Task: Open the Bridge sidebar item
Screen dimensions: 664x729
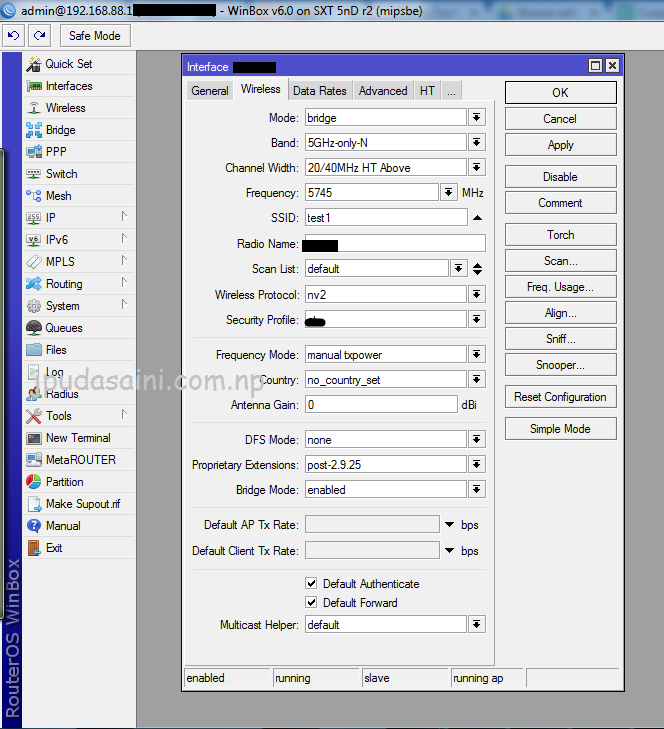Action: click(79, 130)
